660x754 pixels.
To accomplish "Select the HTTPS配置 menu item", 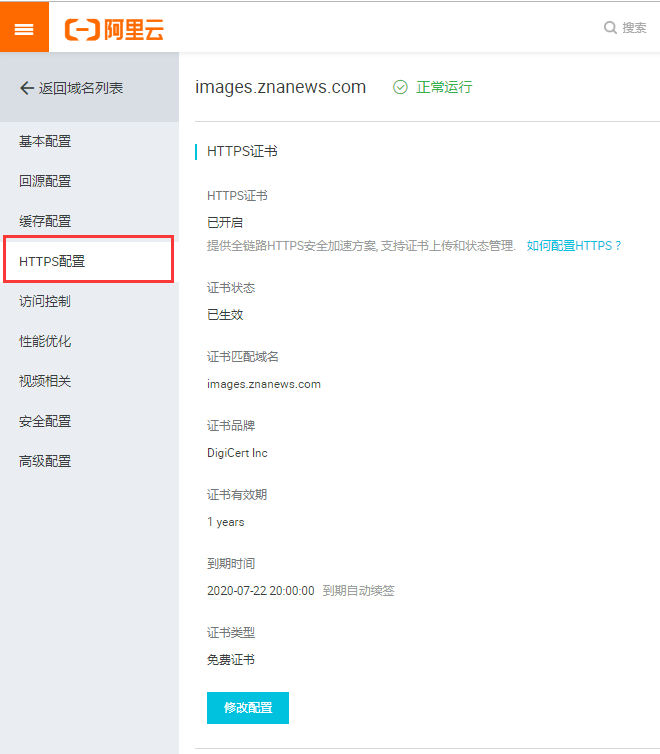I will click(x=52, y=261).
